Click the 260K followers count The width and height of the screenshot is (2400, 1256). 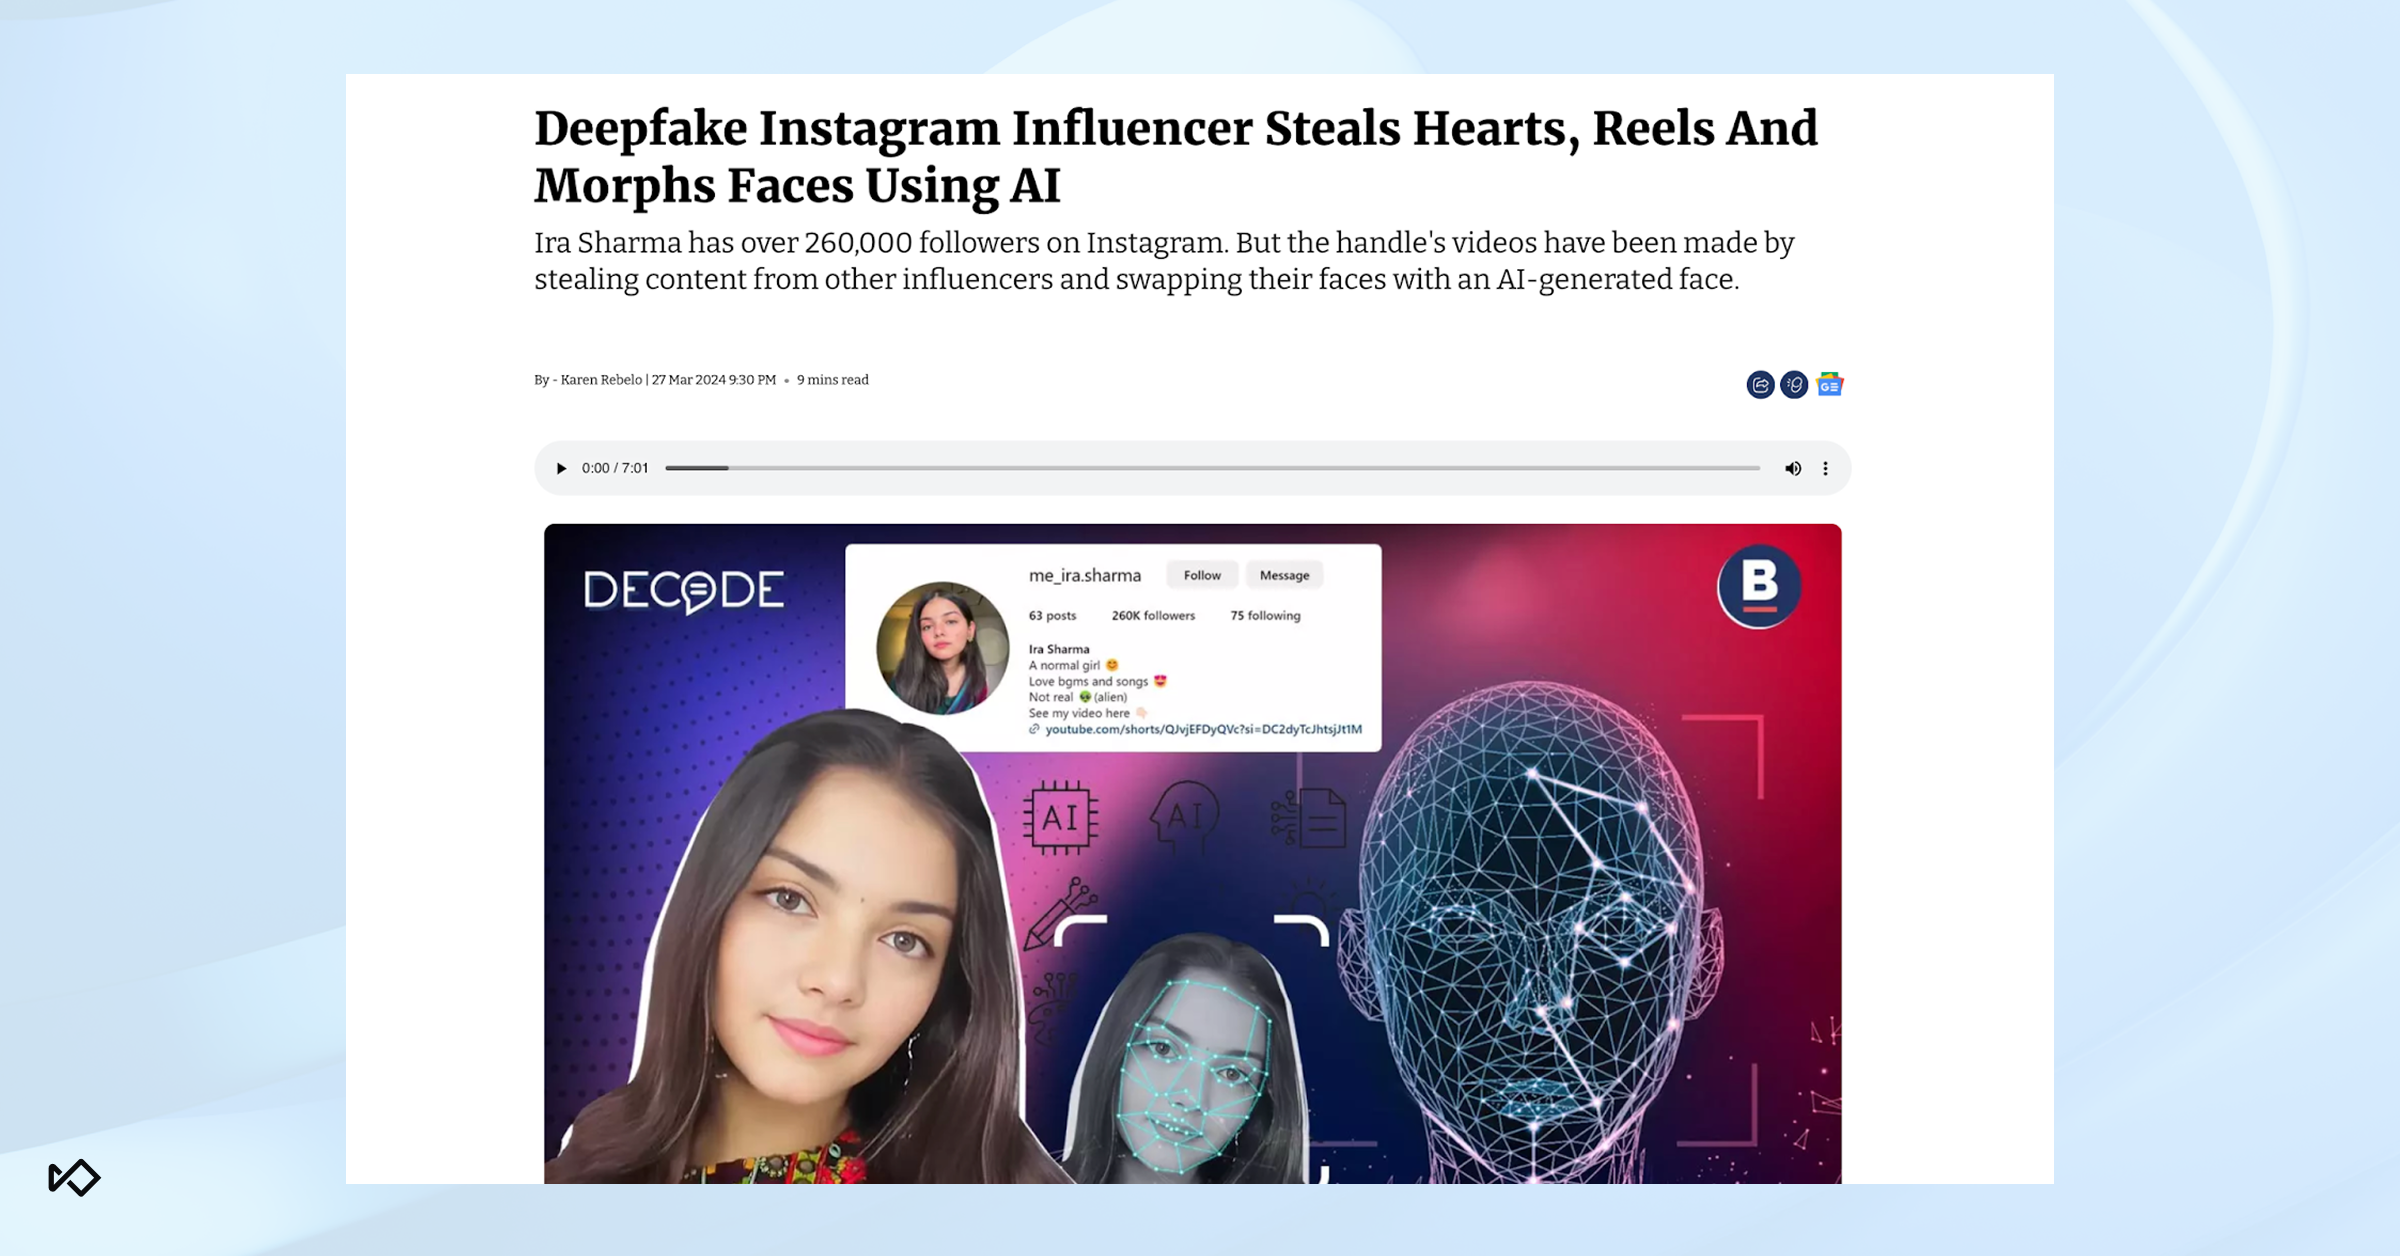pos(1153,616)
